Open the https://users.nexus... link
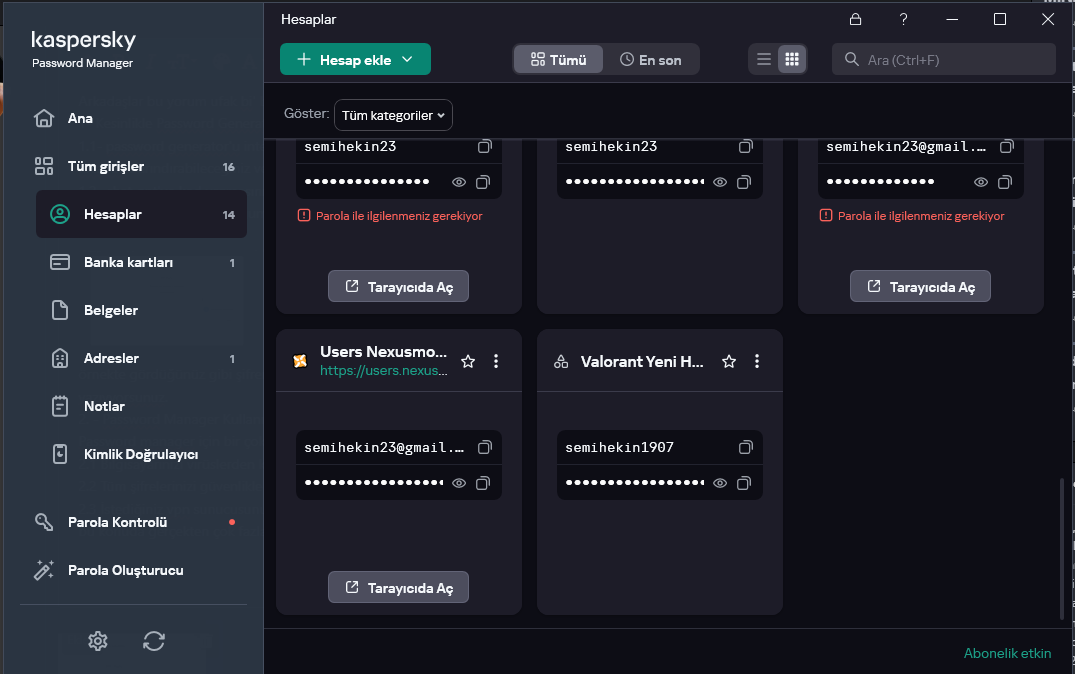This screenshot has width=1075, height=674. click(384, 370)
